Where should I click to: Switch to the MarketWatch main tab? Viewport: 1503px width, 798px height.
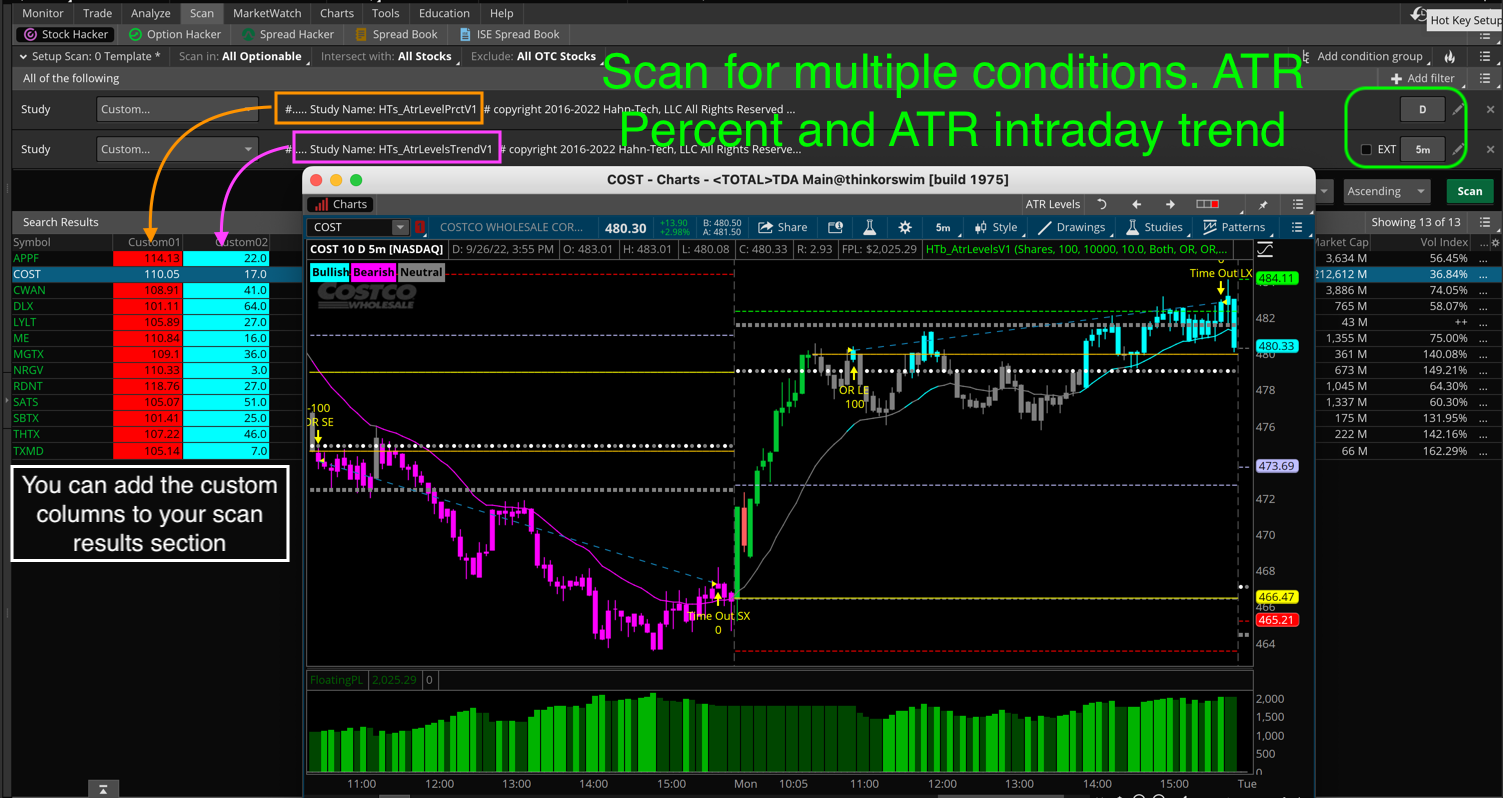[266, 13]
